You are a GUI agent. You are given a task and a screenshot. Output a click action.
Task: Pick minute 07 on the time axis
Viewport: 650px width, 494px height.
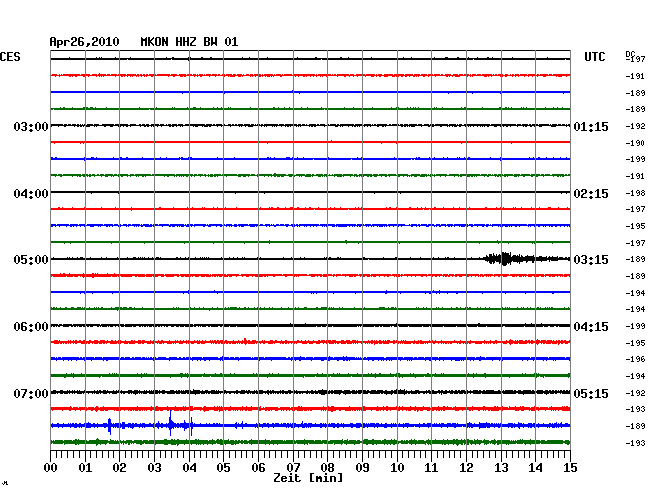tap(293, 468)
